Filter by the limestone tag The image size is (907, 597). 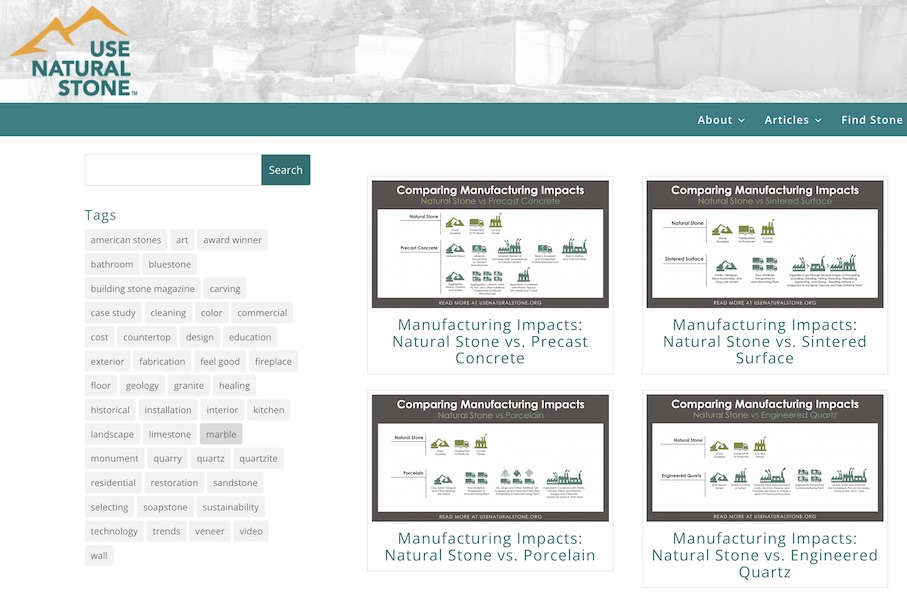(x=169, y=434)
